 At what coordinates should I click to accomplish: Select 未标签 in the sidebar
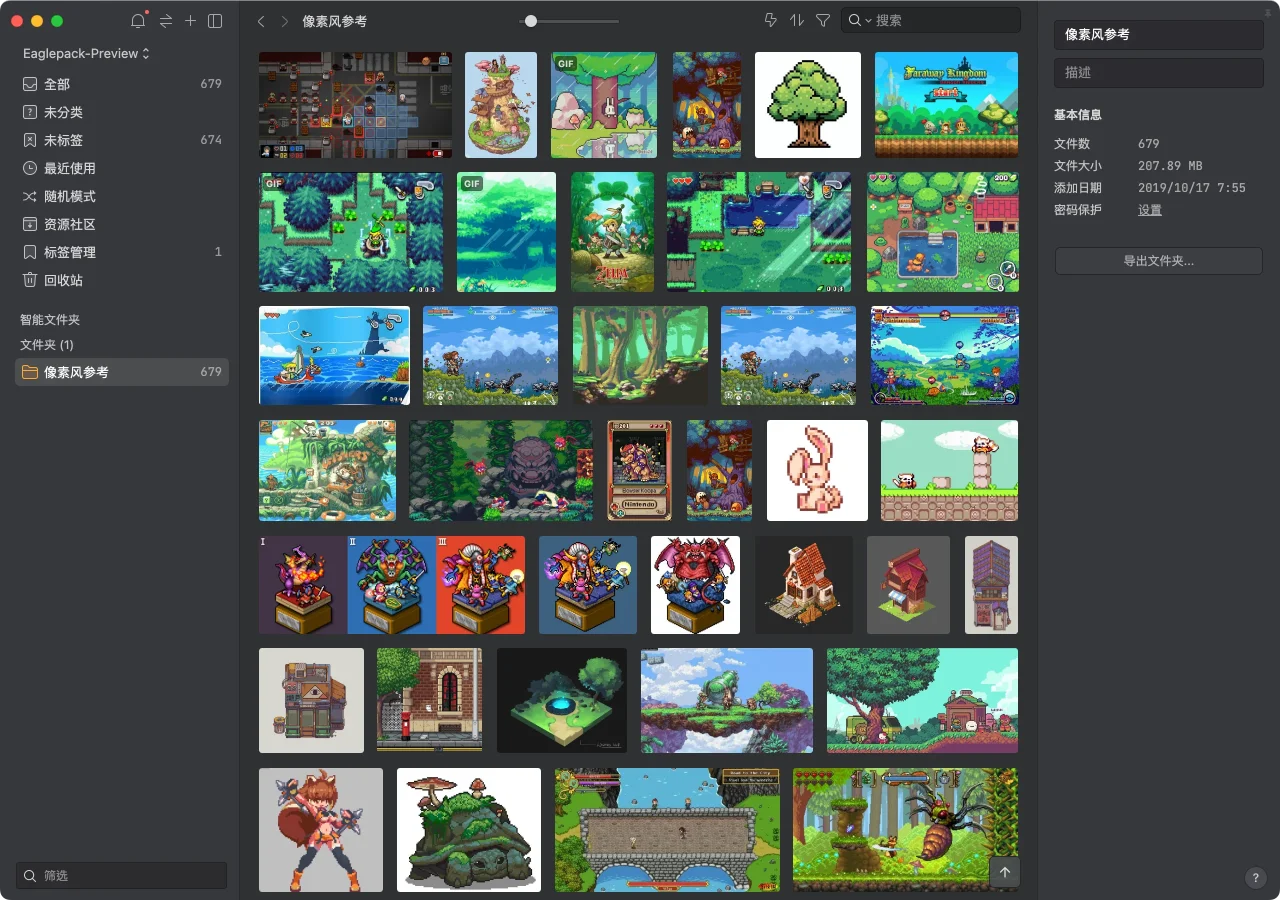click(122, 140)
